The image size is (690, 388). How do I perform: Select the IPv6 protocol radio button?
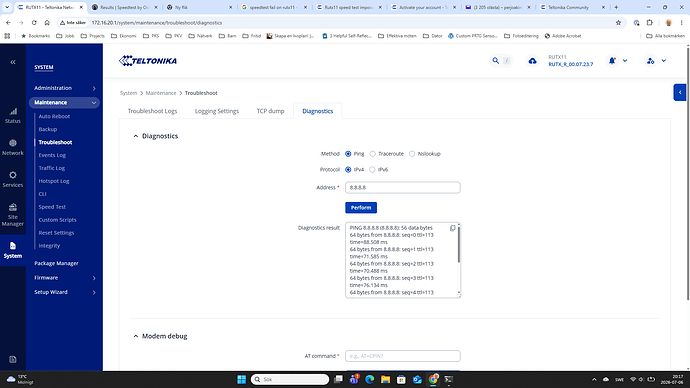372,170
